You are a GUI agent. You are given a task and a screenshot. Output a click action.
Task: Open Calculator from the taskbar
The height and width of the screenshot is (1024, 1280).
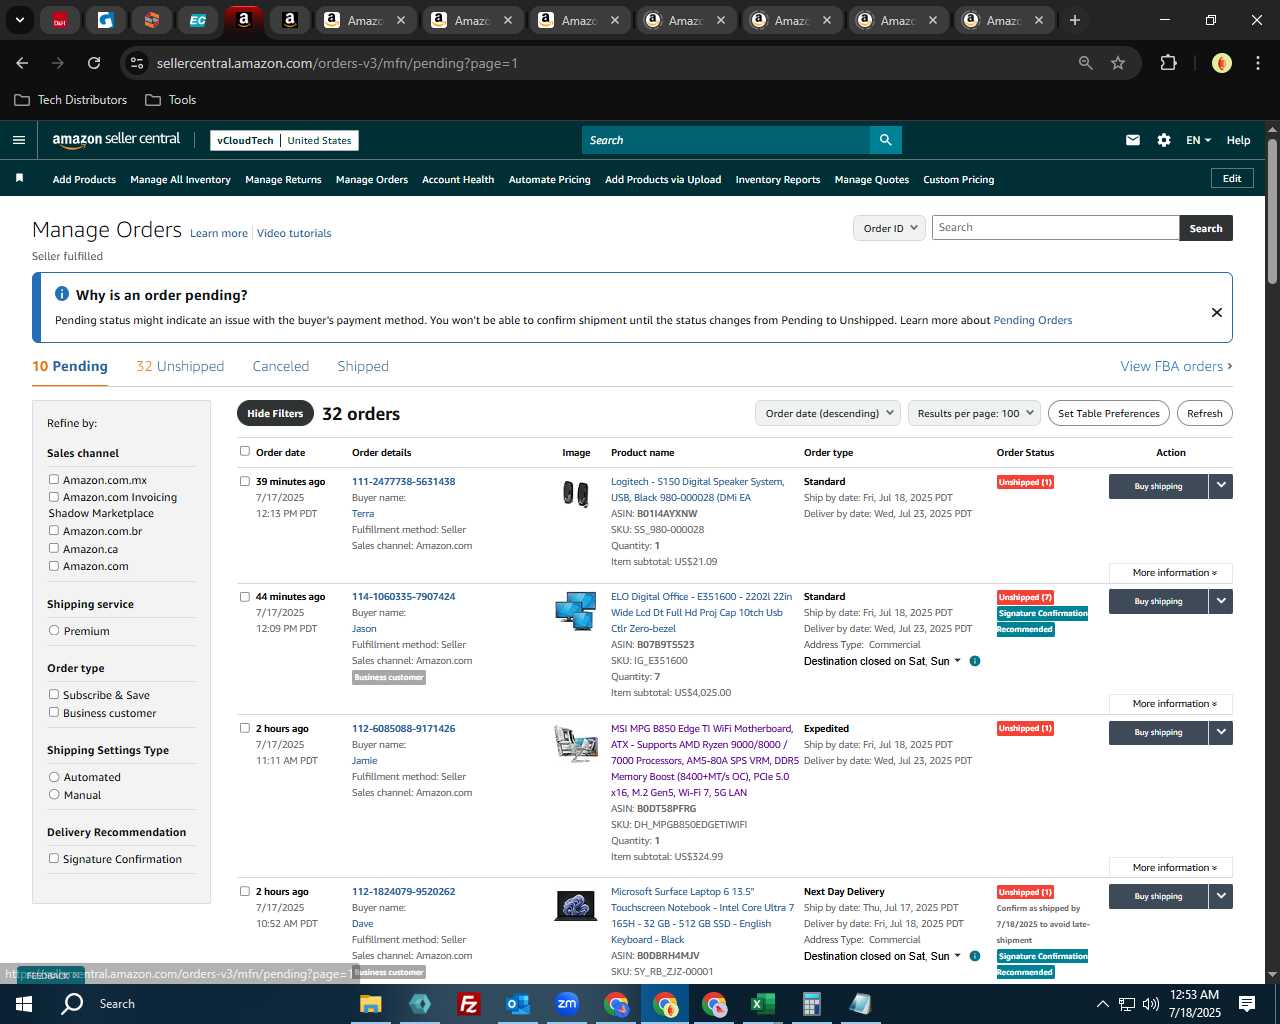(811, 1004)
